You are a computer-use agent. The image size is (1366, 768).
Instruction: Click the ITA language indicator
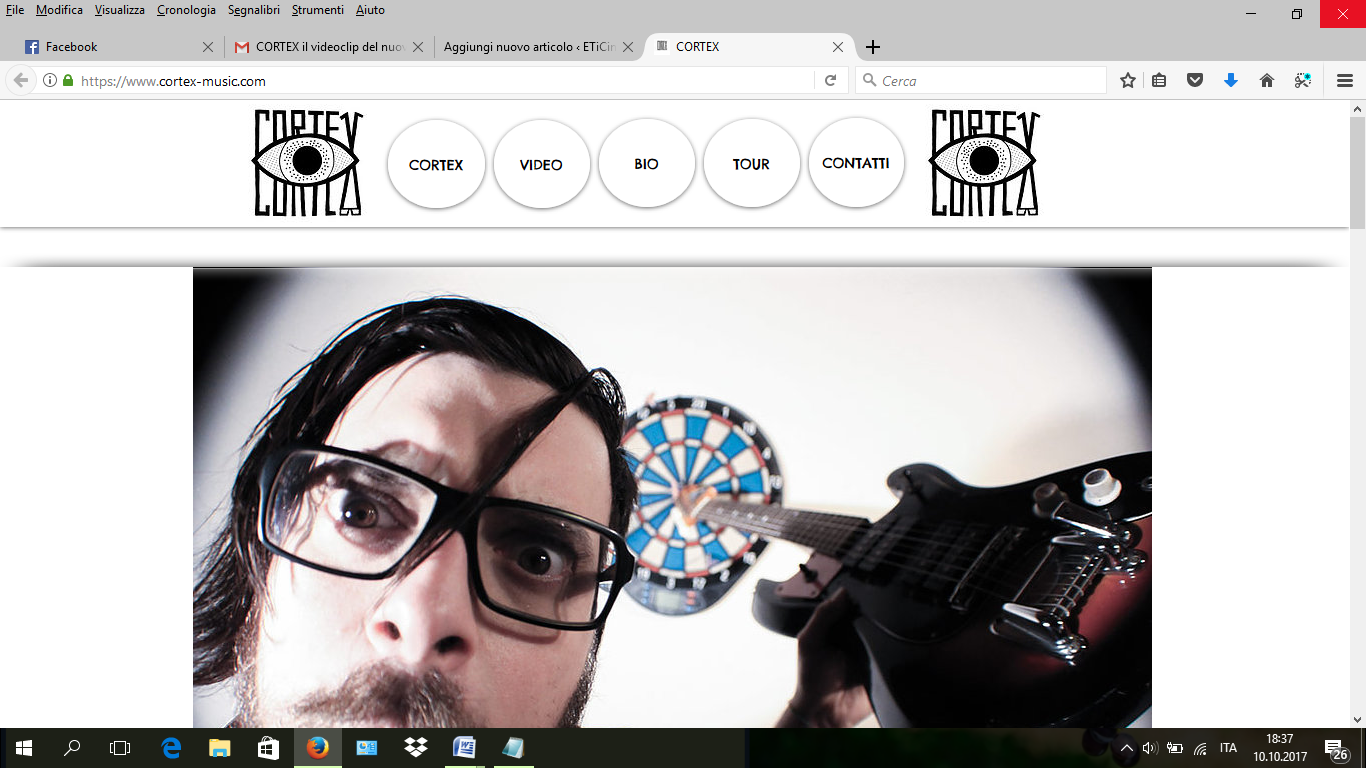click(1228, 748)
